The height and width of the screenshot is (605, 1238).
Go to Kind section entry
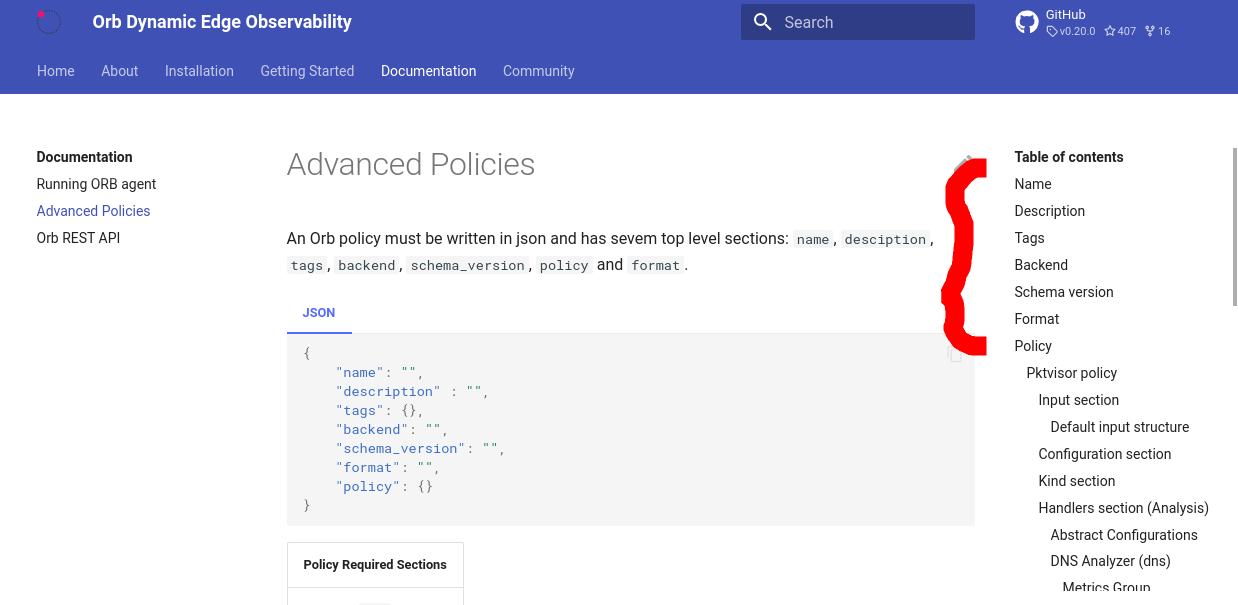[1077, 481]
